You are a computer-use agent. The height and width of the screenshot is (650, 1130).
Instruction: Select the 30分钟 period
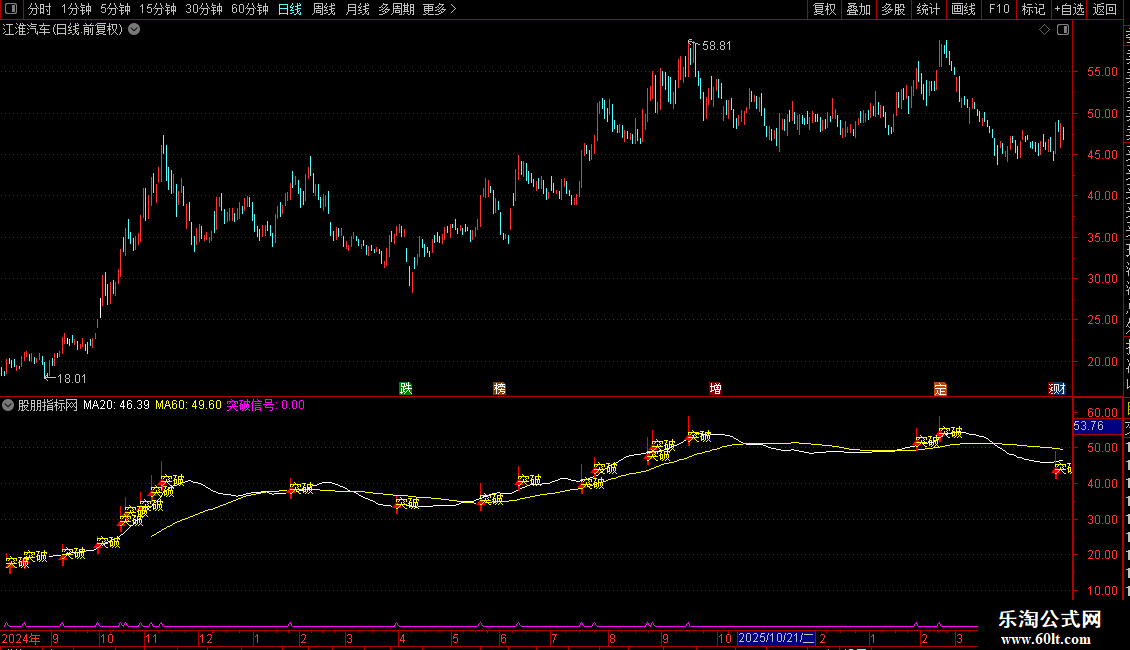click(x=204, y=9)
